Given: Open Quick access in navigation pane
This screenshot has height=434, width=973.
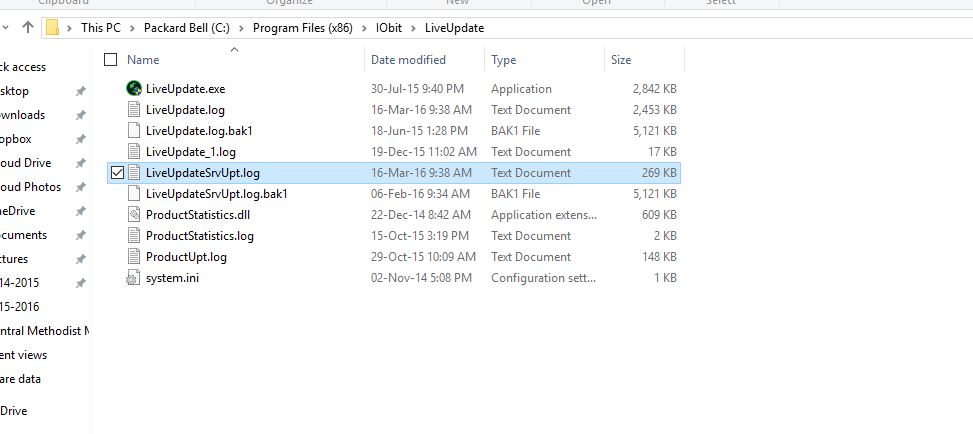Looking at the screenshot, I should coord(22,67).
